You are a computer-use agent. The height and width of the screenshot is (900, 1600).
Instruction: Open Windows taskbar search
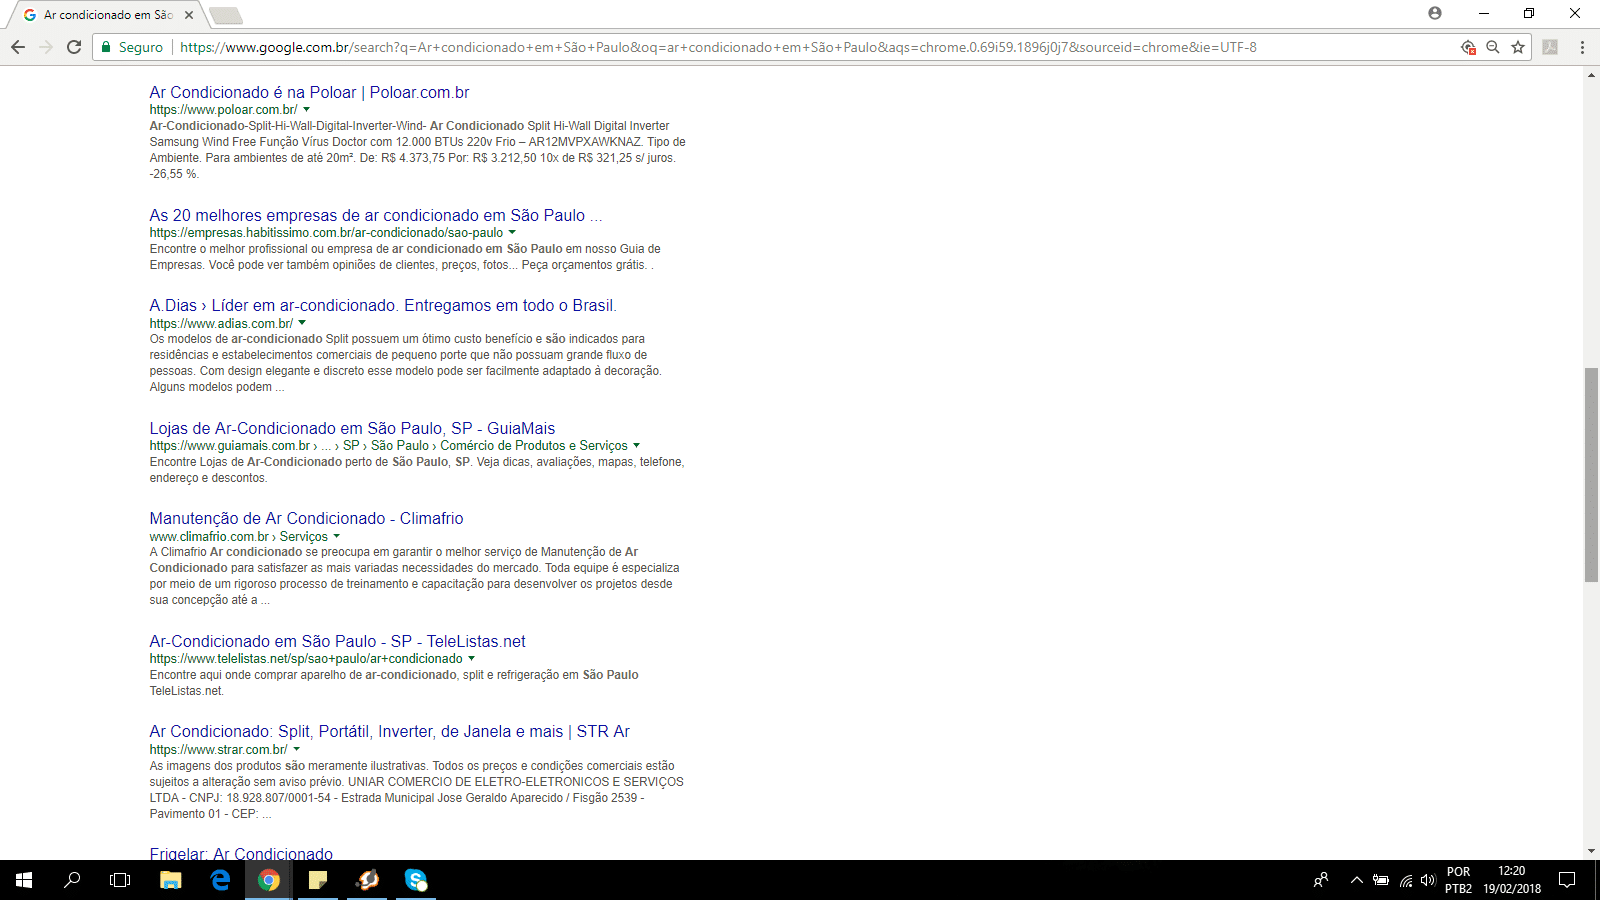coord(72,880)
